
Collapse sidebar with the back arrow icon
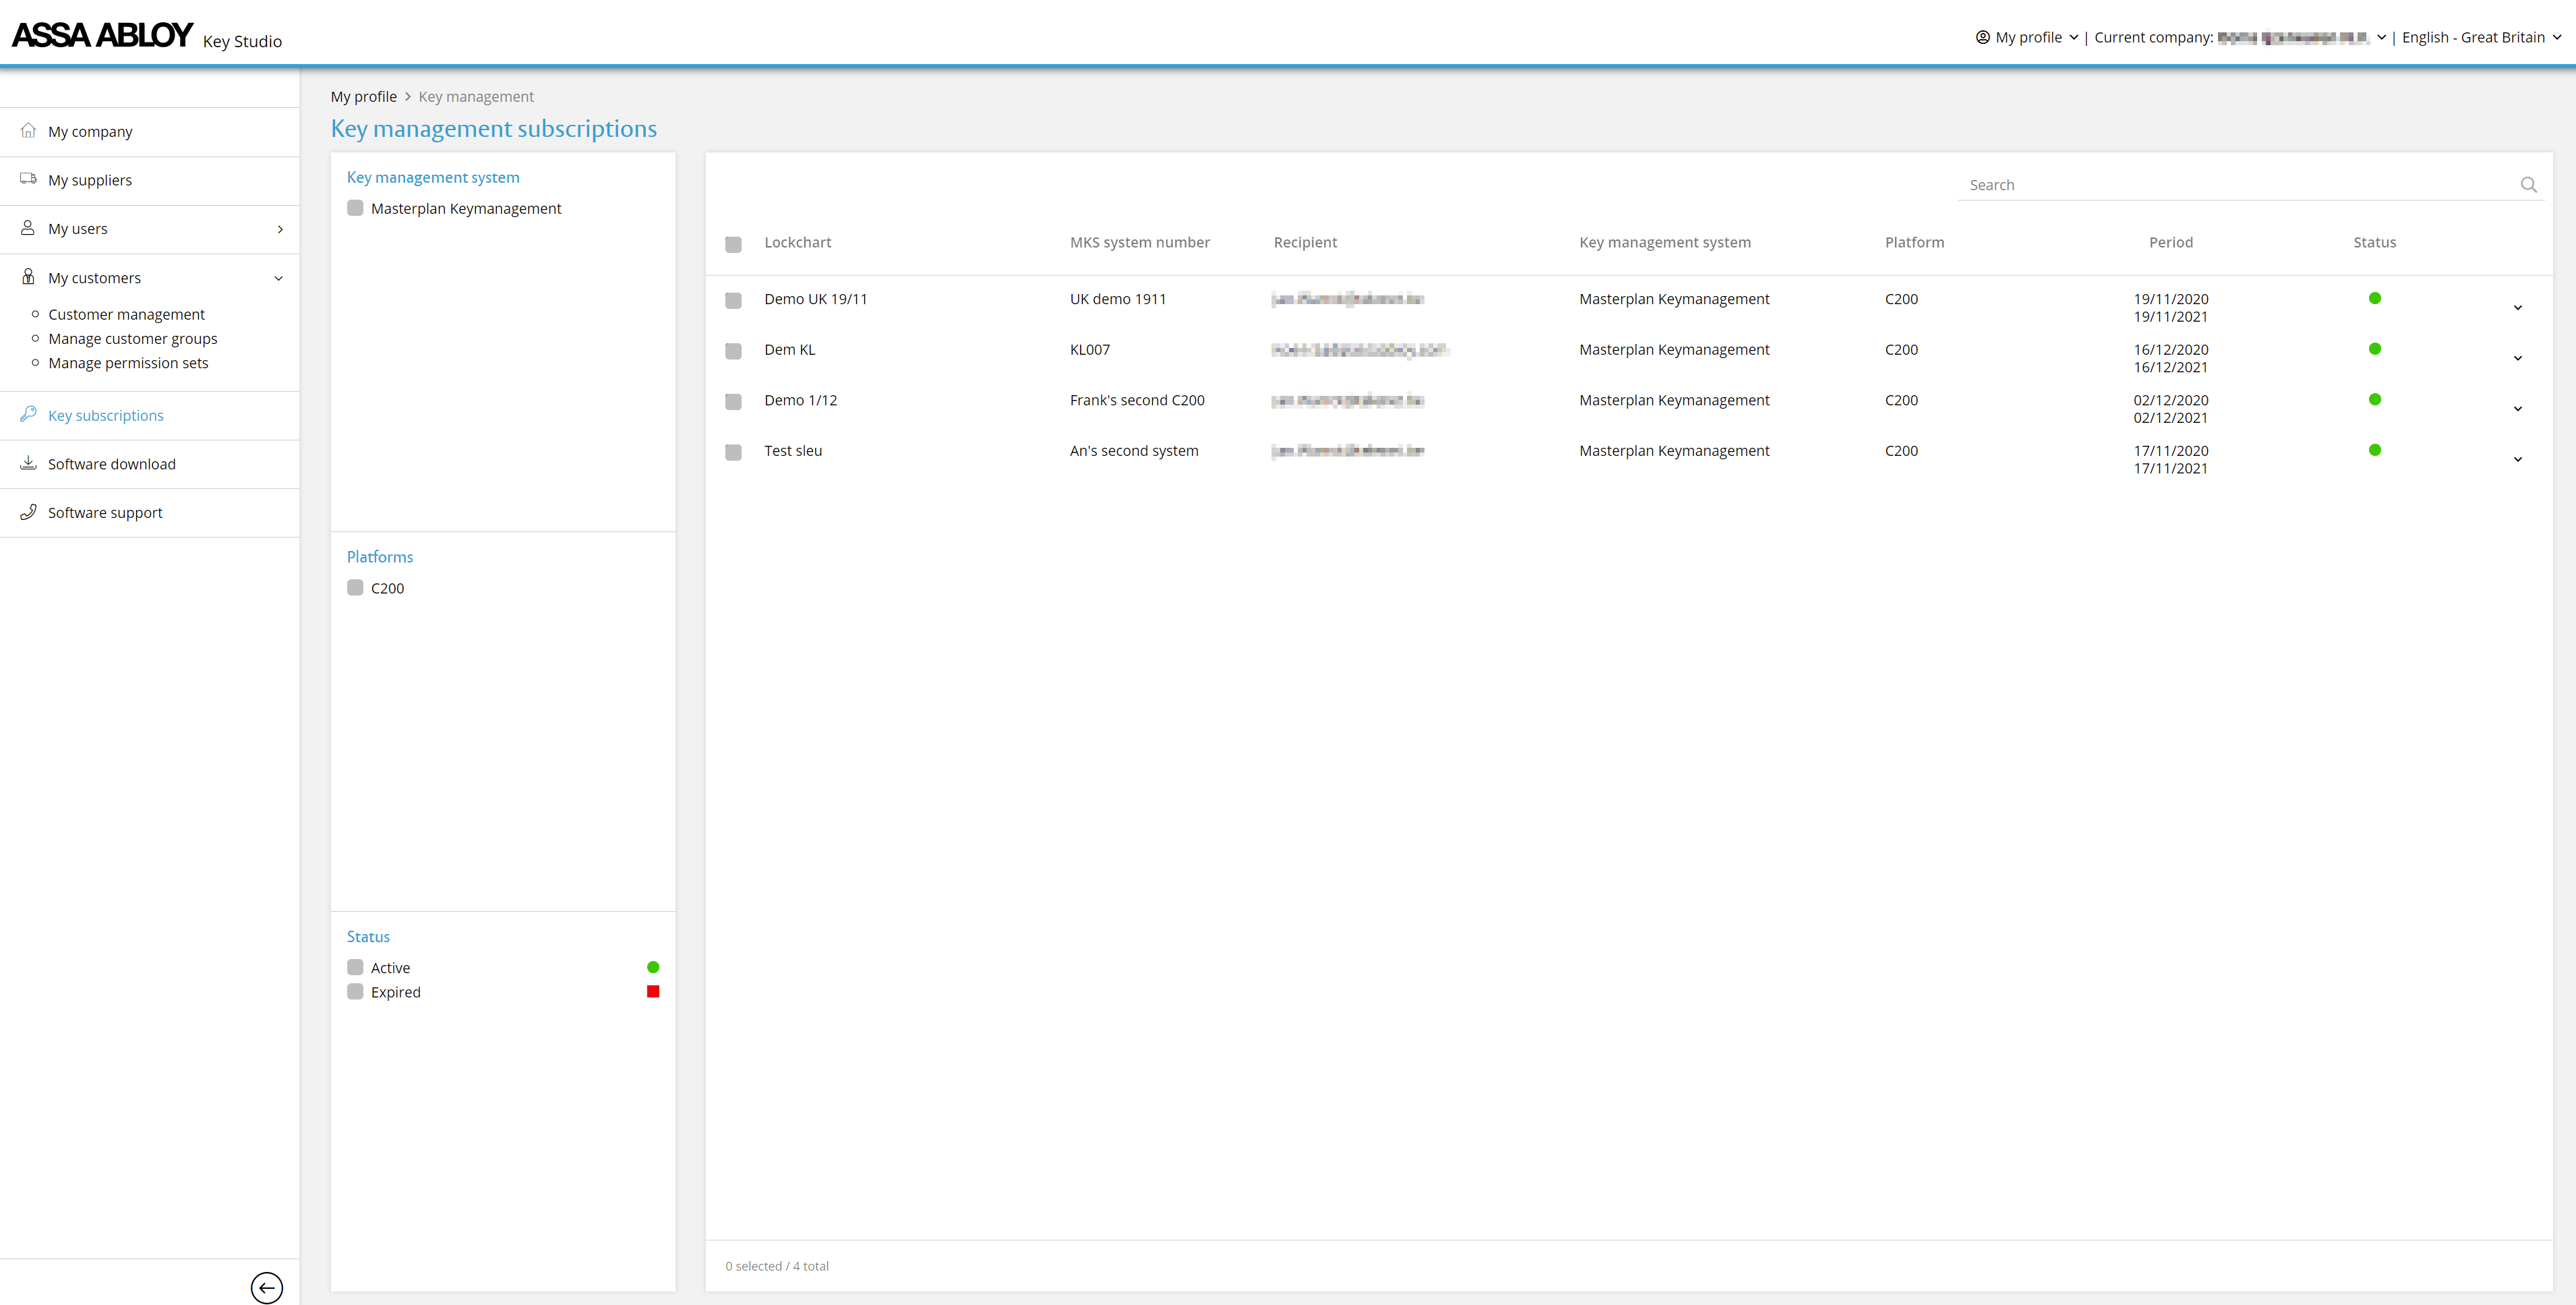(x=266, y=1287)
